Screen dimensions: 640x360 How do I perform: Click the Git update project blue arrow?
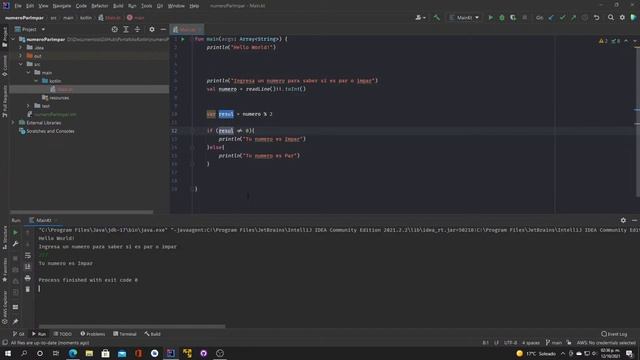[x=551, y=18]
